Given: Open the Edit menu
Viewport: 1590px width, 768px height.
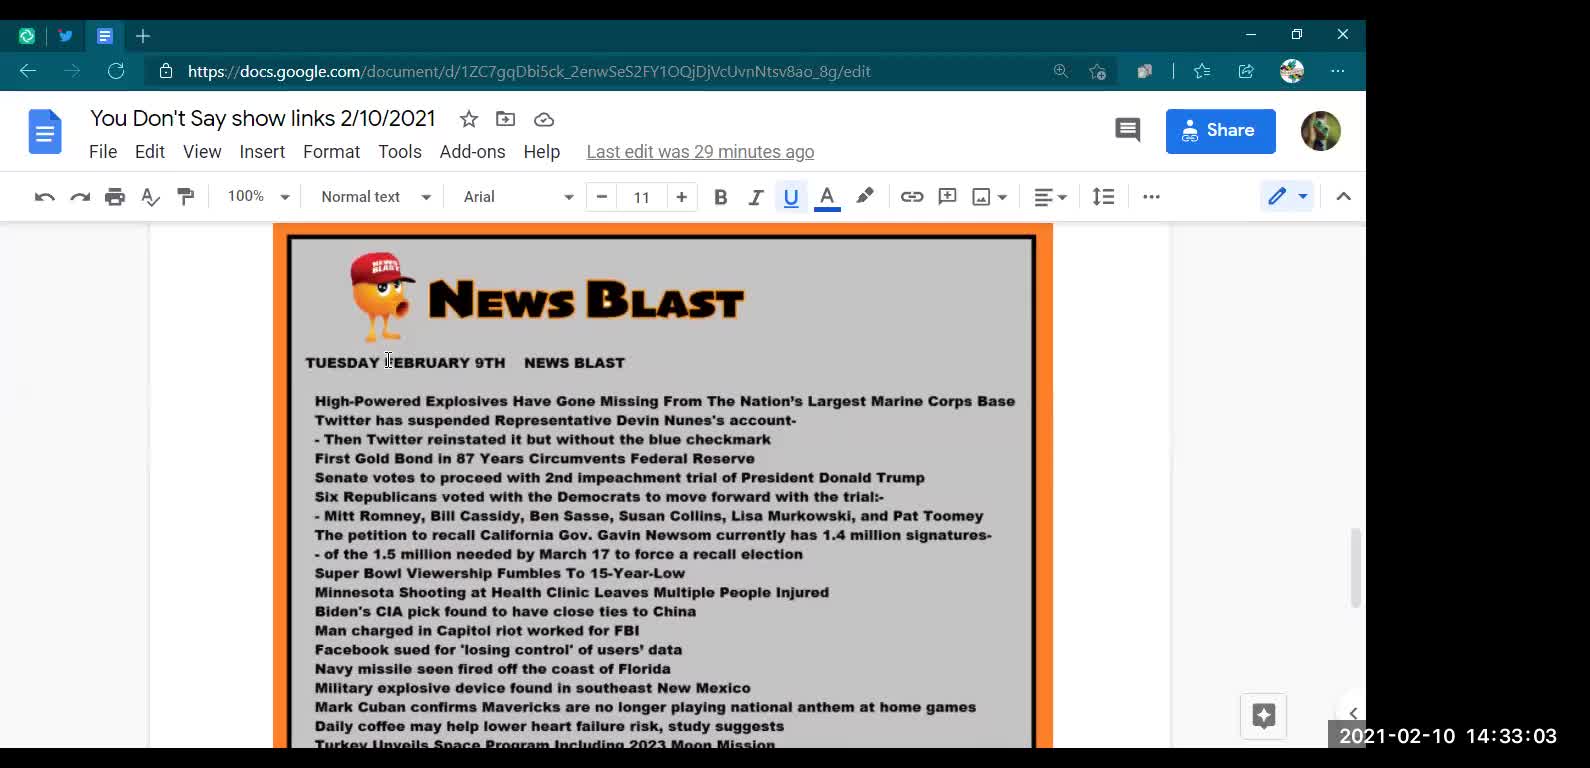Looking at the screenshot, I should (150, 152).
